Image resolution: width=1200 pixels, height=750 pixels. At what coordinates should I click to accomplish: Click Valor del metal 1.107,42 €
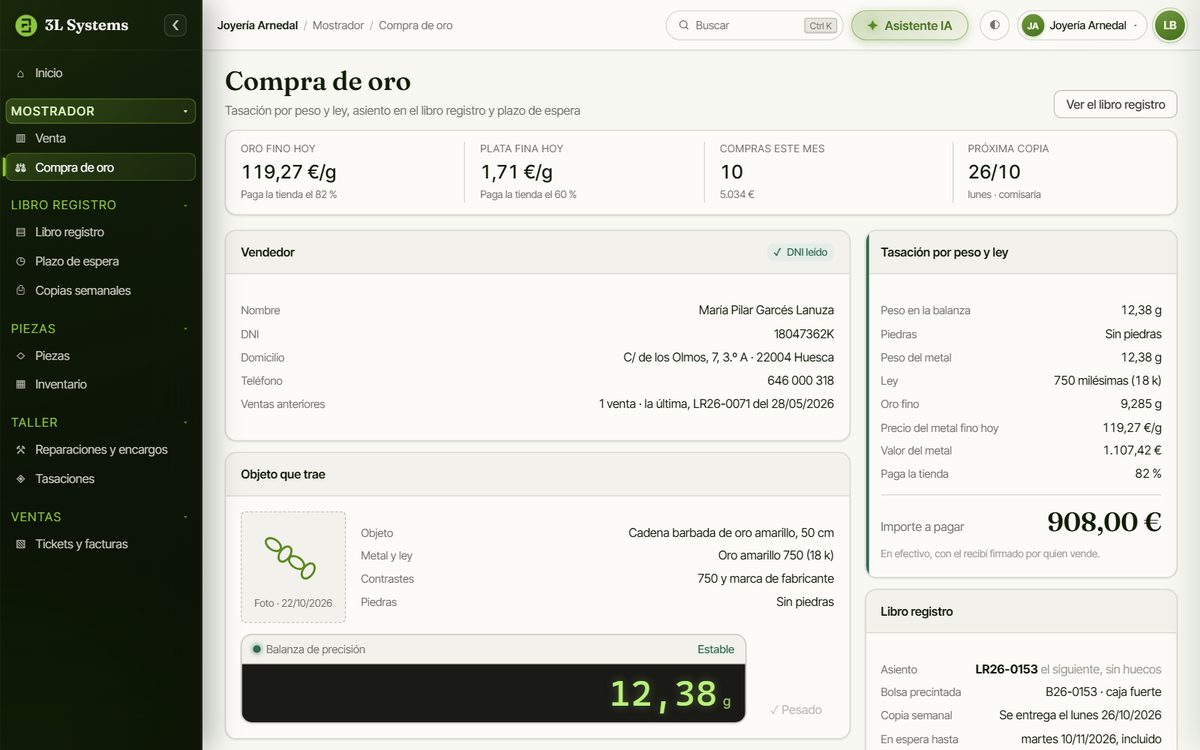(x=1132, y=451)
